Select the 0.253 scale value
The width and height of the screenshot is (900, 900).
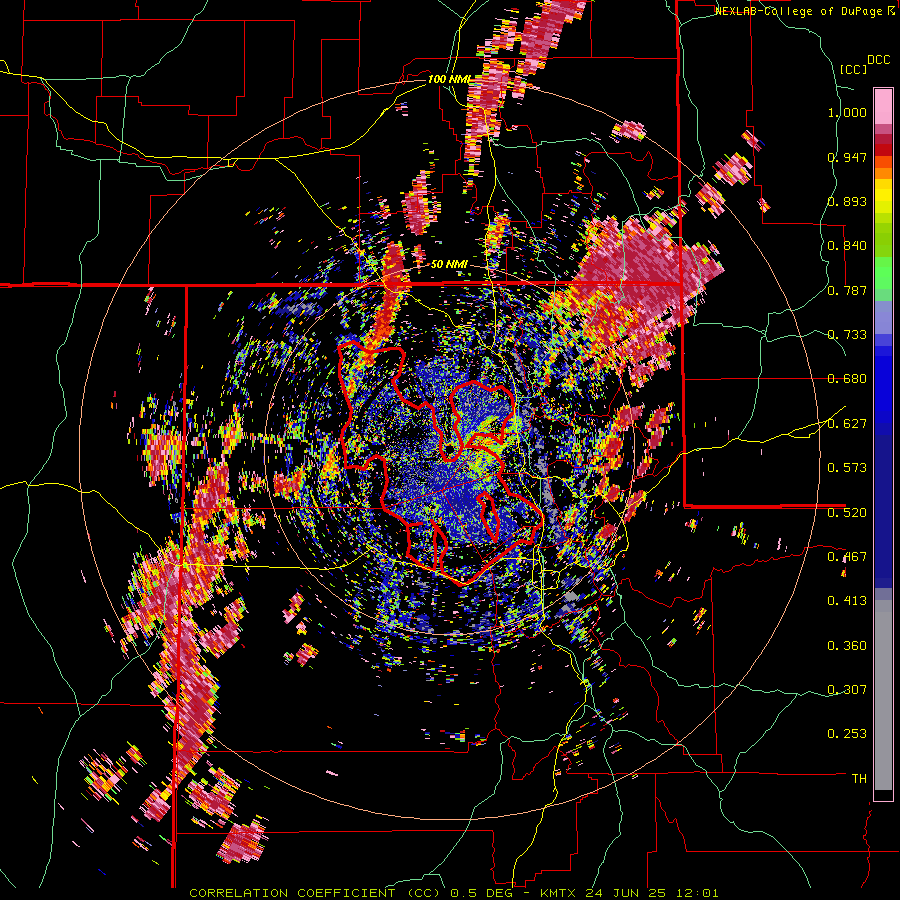point(847,734)
